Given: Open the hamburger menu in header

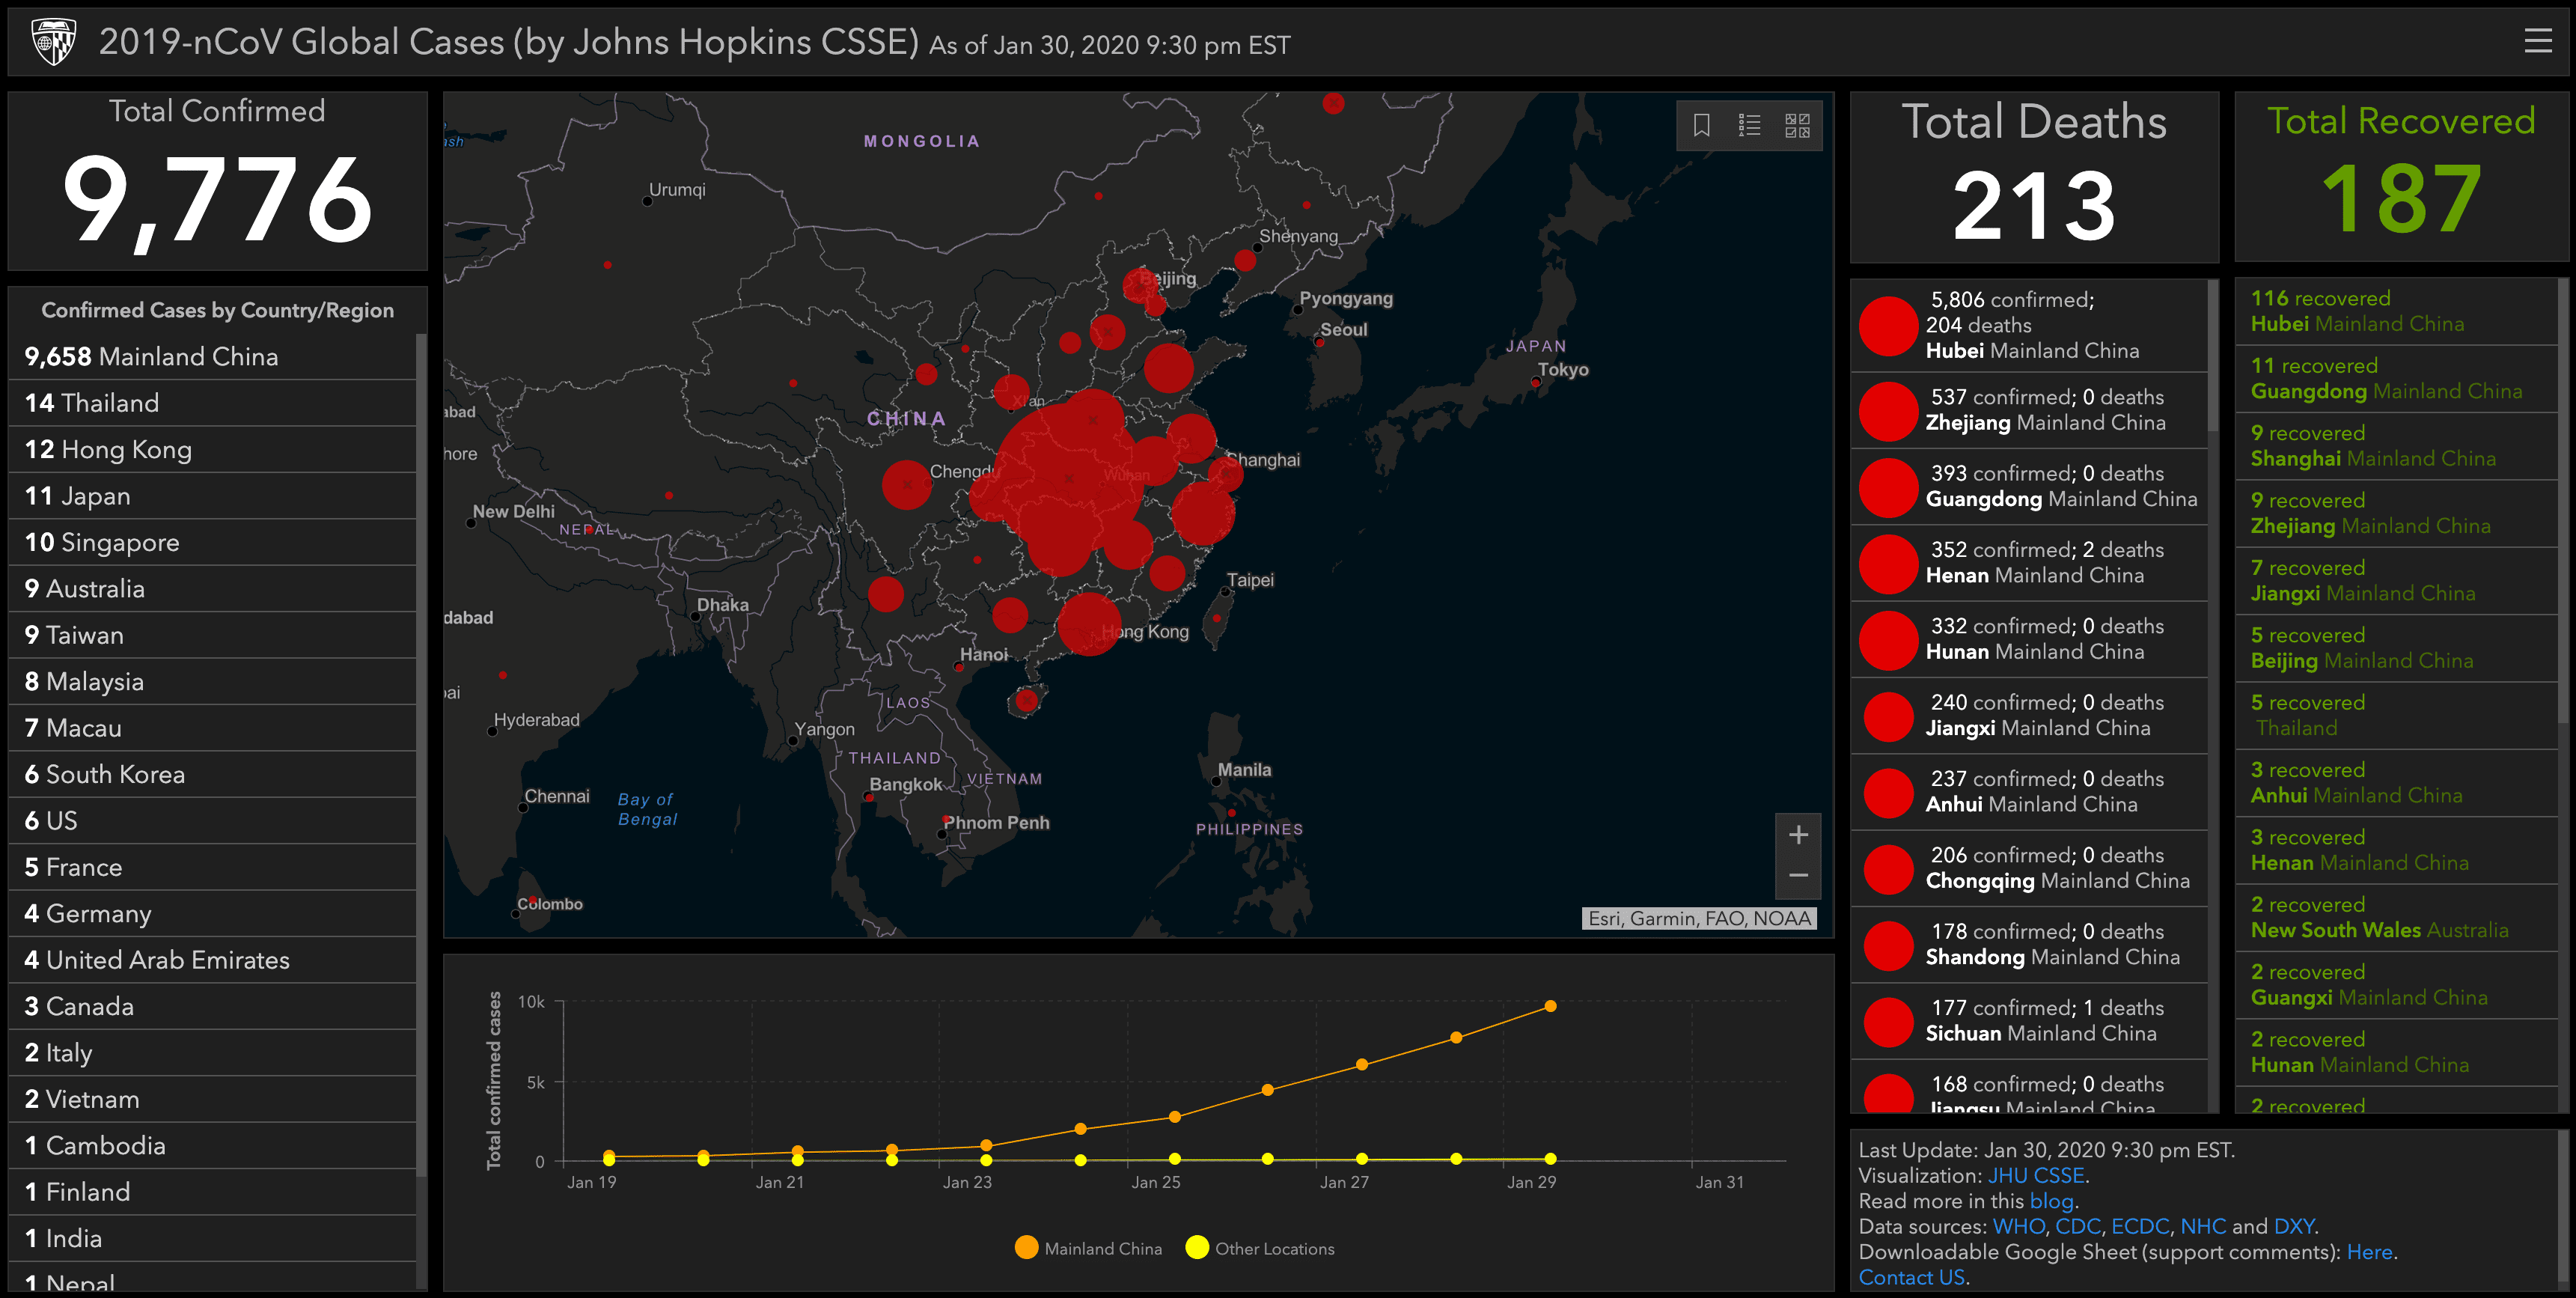Looking at the screenshot, I should tap(2538, 41).
